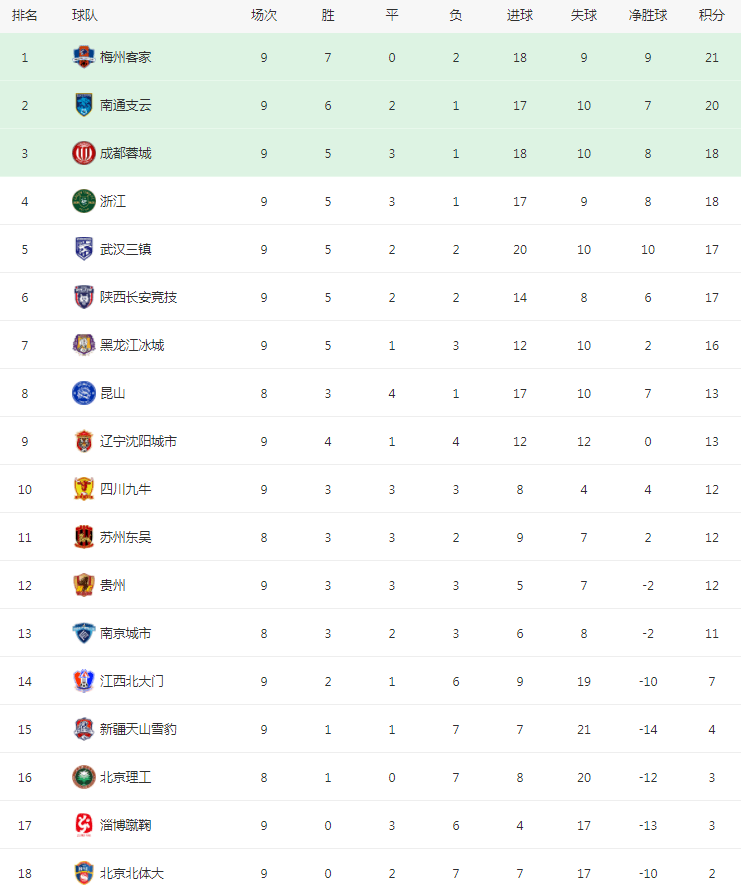Open the 新疆天山雪豹 team link
Screen dimensions: 741x894
point(139,729)
